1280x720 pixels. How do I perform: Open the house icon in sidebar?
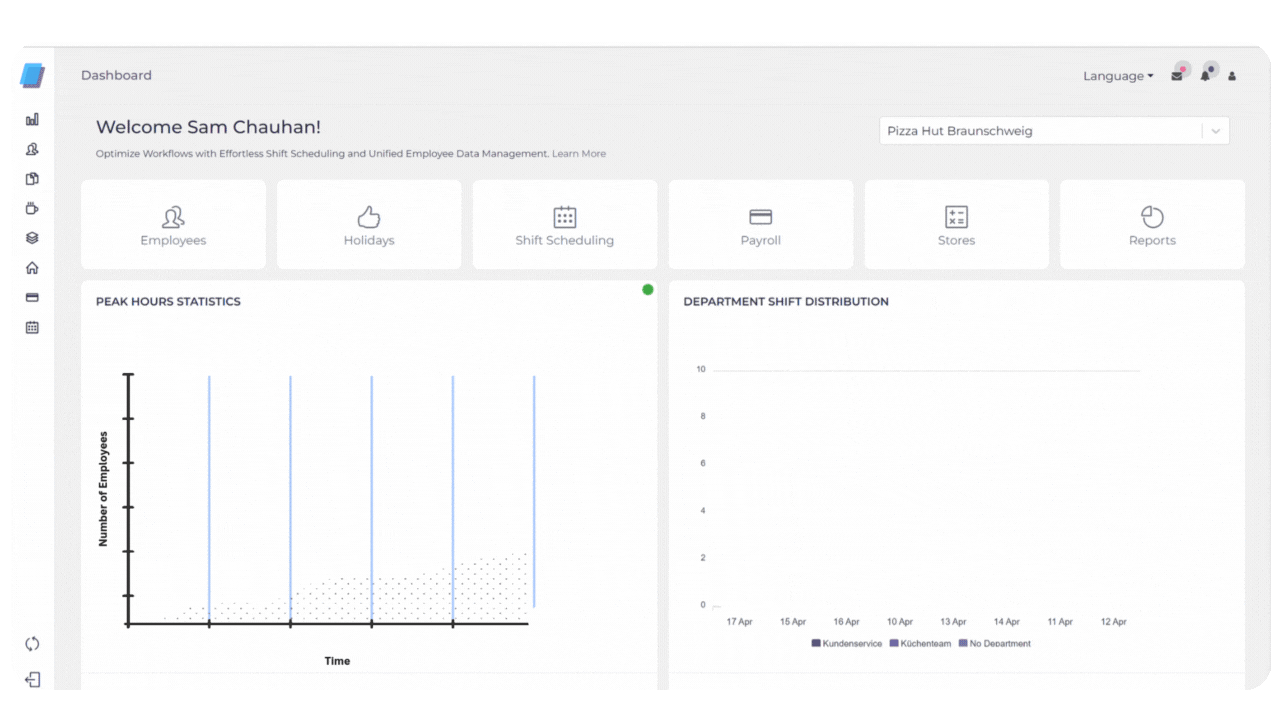pyautogui.click(x=32, y=268)
